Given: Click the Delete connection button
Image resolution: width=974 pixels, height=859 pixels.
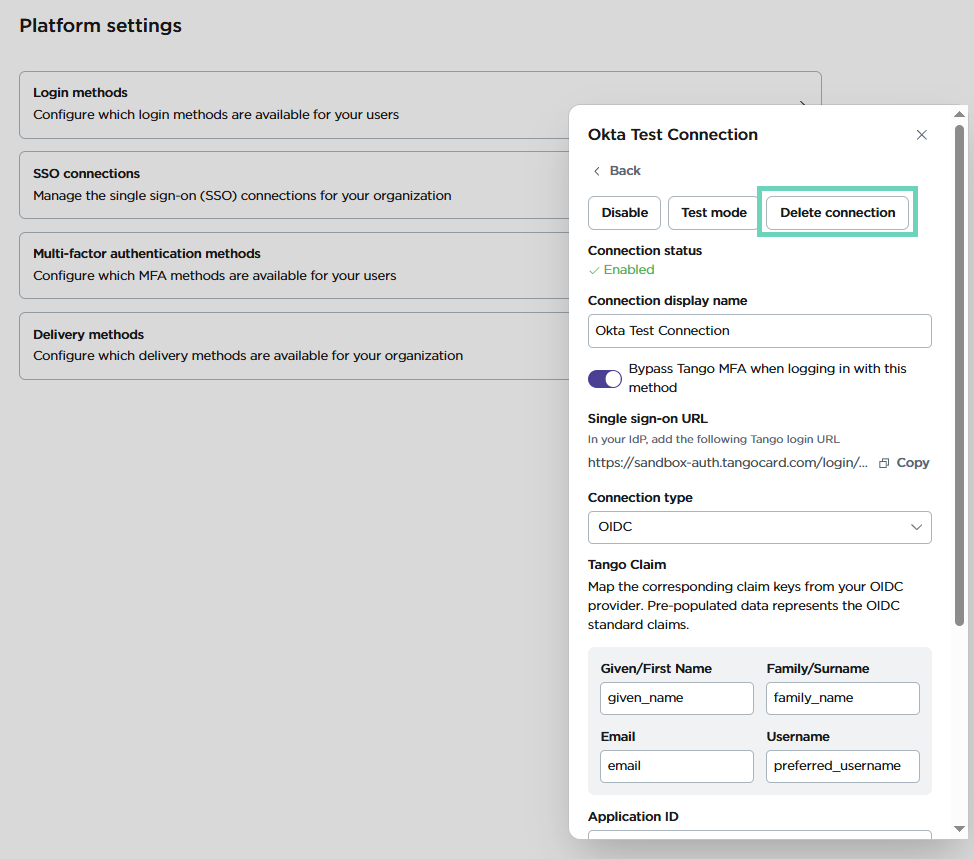Looking at the screenshot, I should pyautogui.click(x=837, y=212).
